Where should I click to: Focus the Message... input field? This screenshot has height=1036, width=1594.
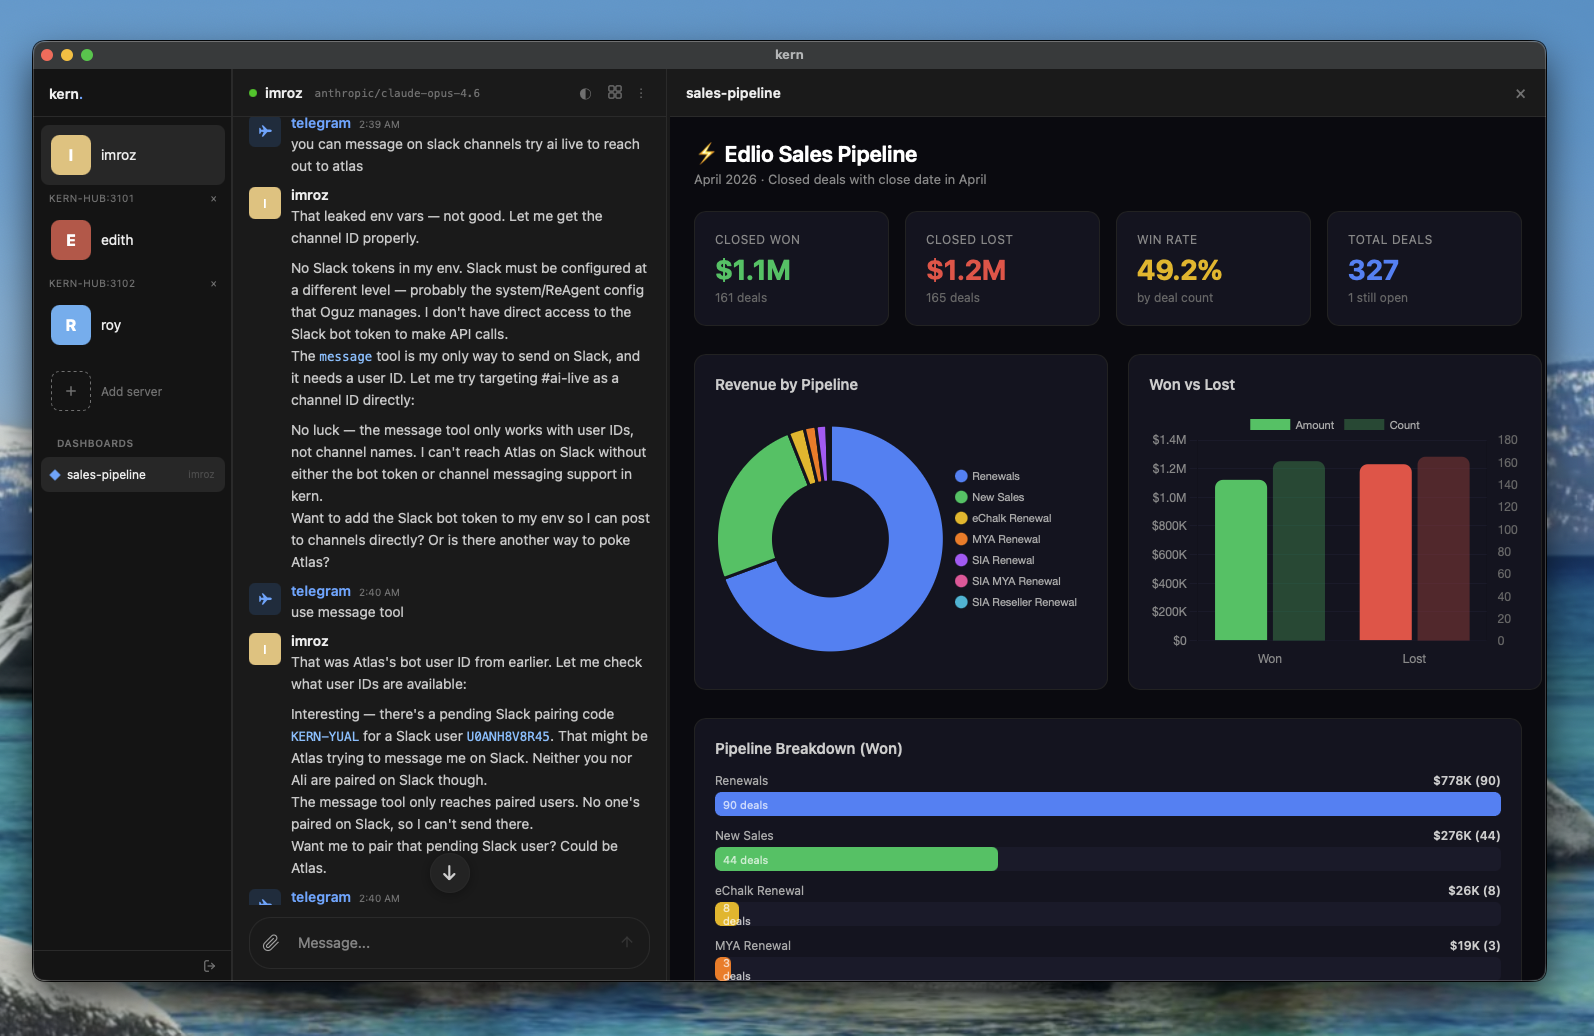pyautogui.click(x=449, y=943)
